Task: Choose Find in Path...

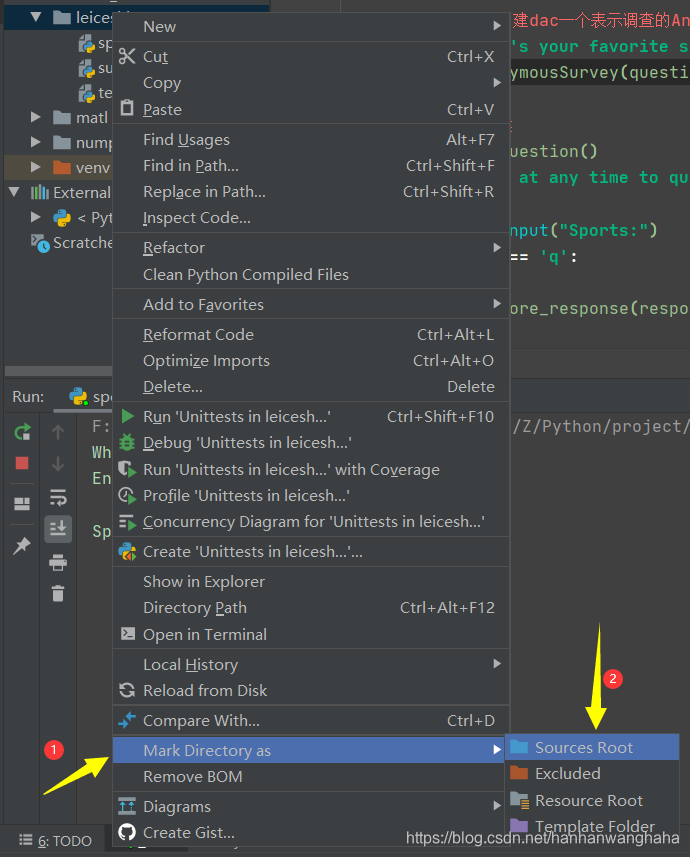Action: (311, 166)
